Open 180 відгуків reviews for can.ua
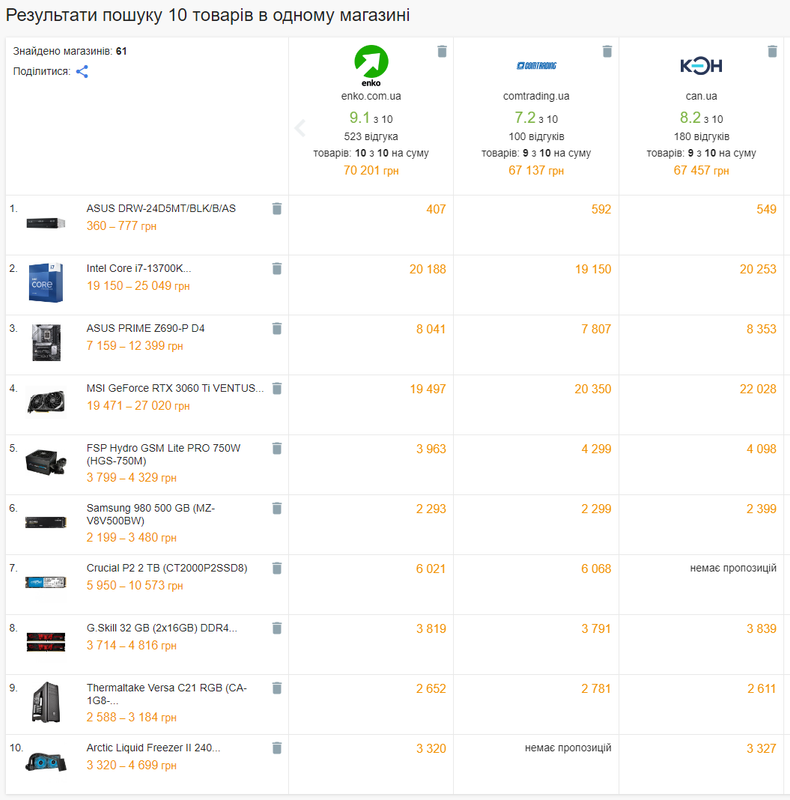 click(x=701, y=136)
